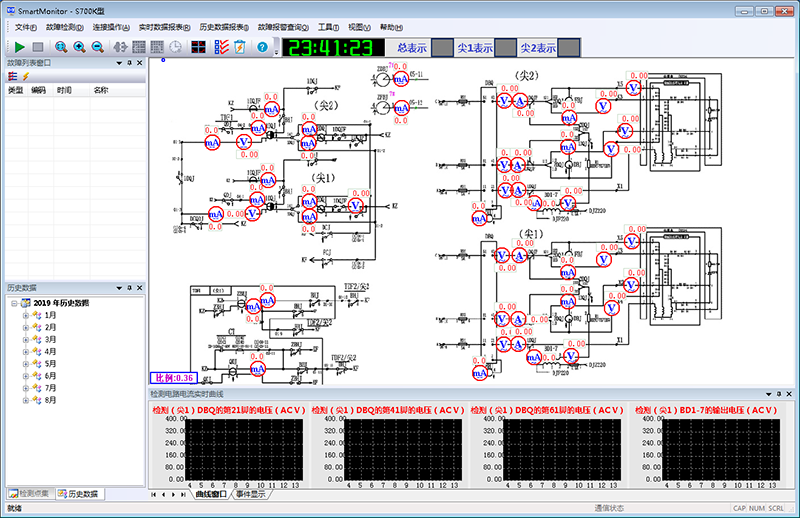Switch to the 检测点集 bottom tab
800x518 pixels.
click(x=30, y=494)
